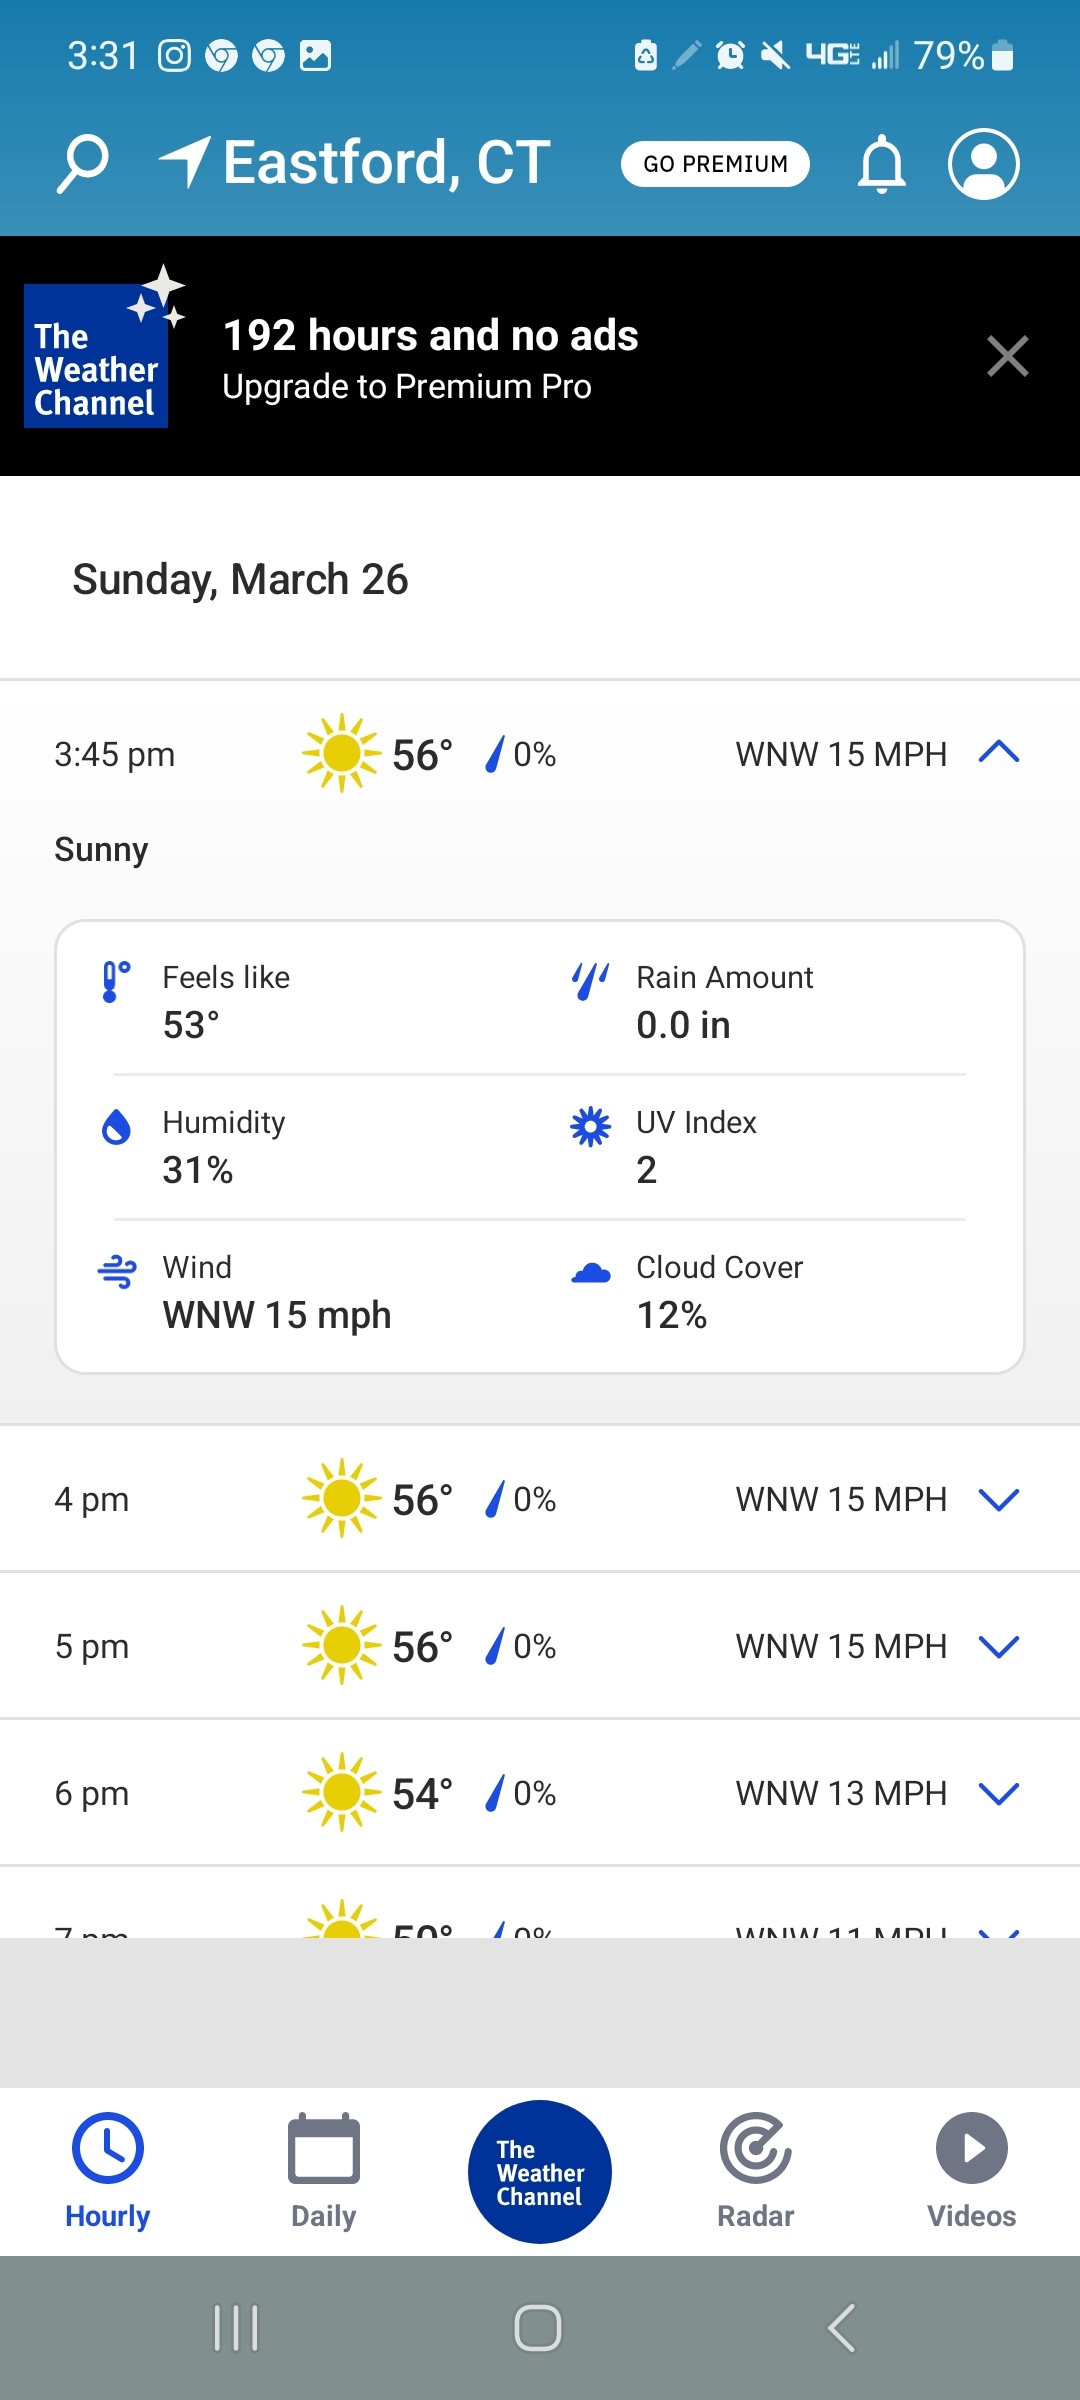Open Android recent apps button
The image size is (1080, 2400).
[x=237, y=2327]
